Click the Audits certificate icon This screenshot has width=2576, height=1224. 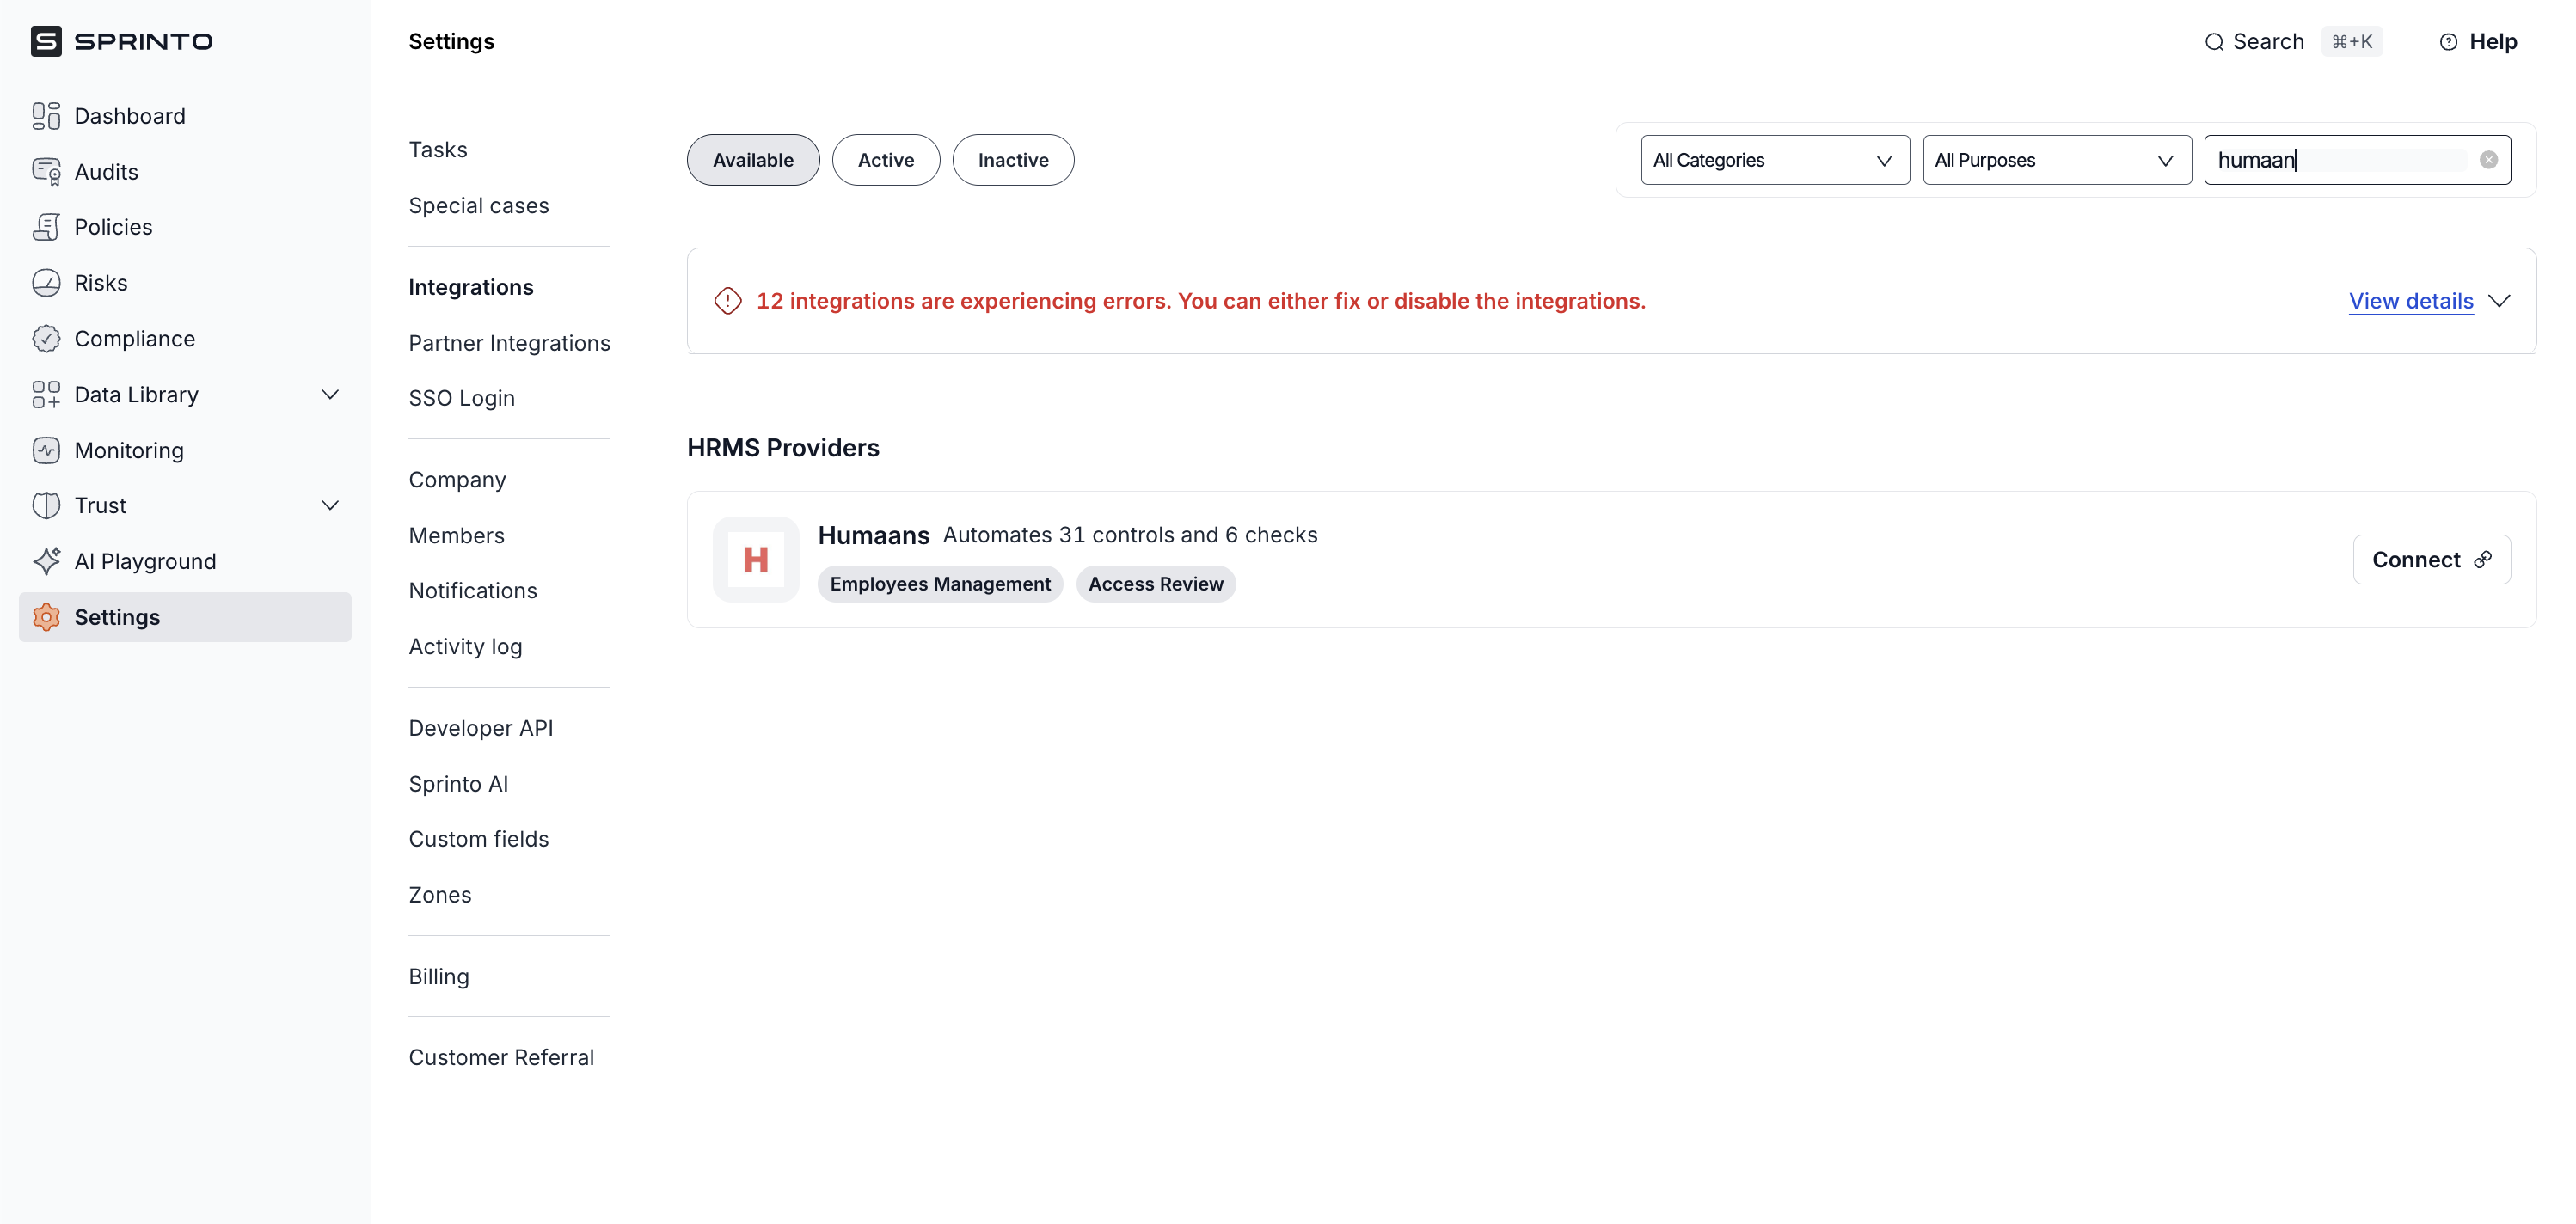[x=46, y=172]
